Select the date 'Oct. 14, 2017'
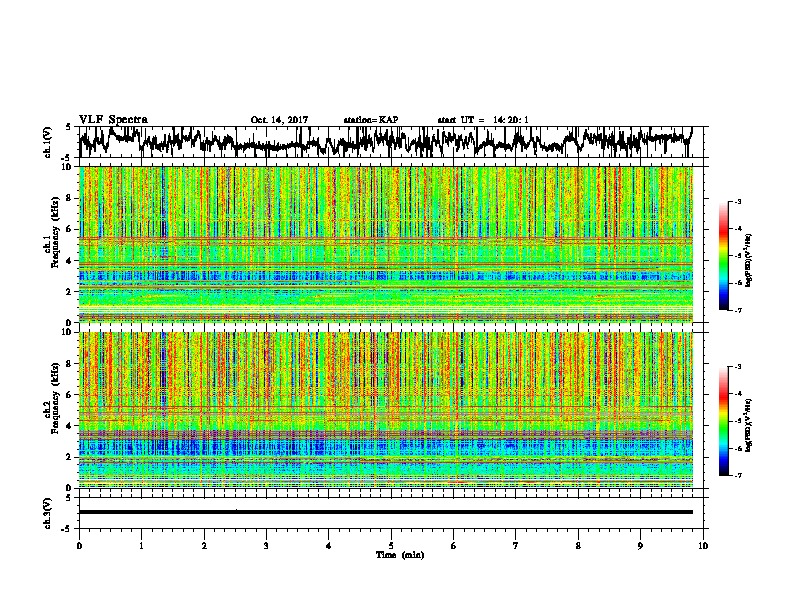Image resolution: width=792 pixels, height=612 pixels. tap(279, 120)
